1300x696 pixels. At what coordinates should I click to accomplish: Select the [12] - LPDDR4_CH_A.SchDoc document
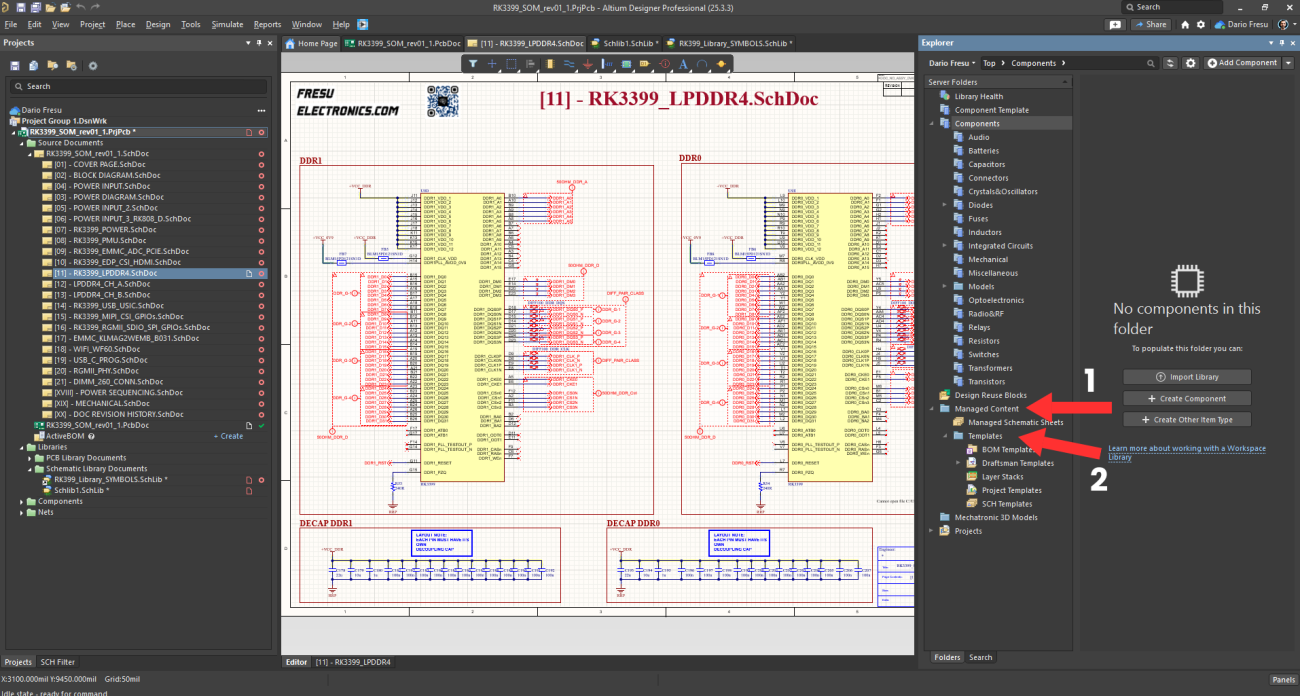point(102,284)
